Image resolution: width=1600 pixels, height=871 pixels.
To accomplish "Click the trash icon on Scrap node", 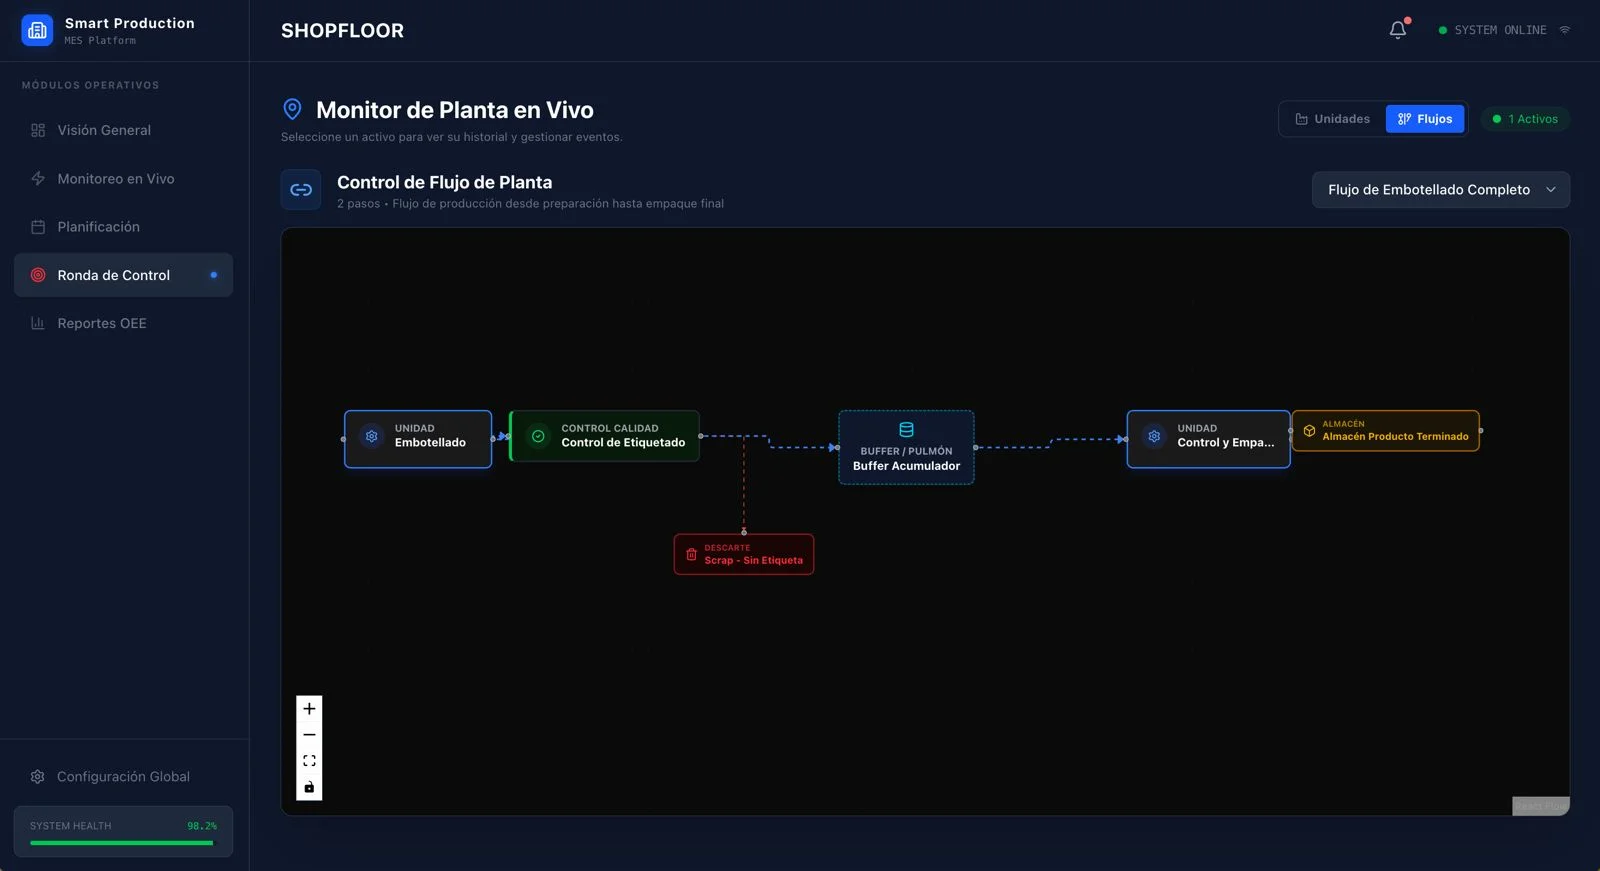I will pyautogui.click(x=691, y=554).
